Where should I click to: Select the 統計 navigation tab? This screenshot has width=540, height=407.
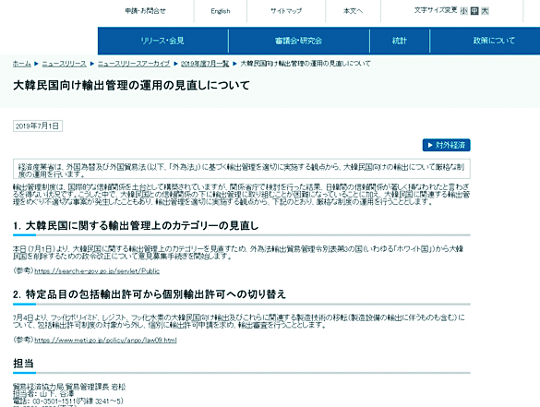pos(399,41)
